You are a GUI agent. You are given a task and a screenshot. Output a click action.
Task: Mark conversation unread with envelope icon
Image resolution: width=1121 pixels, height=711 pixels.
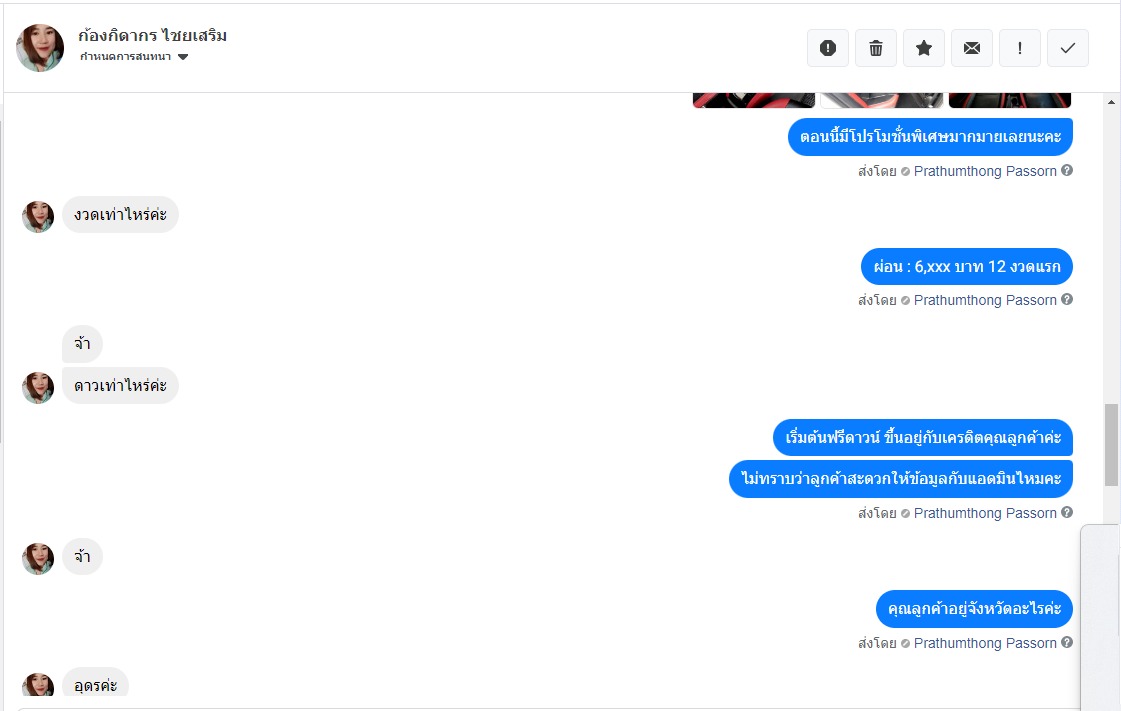972,48
